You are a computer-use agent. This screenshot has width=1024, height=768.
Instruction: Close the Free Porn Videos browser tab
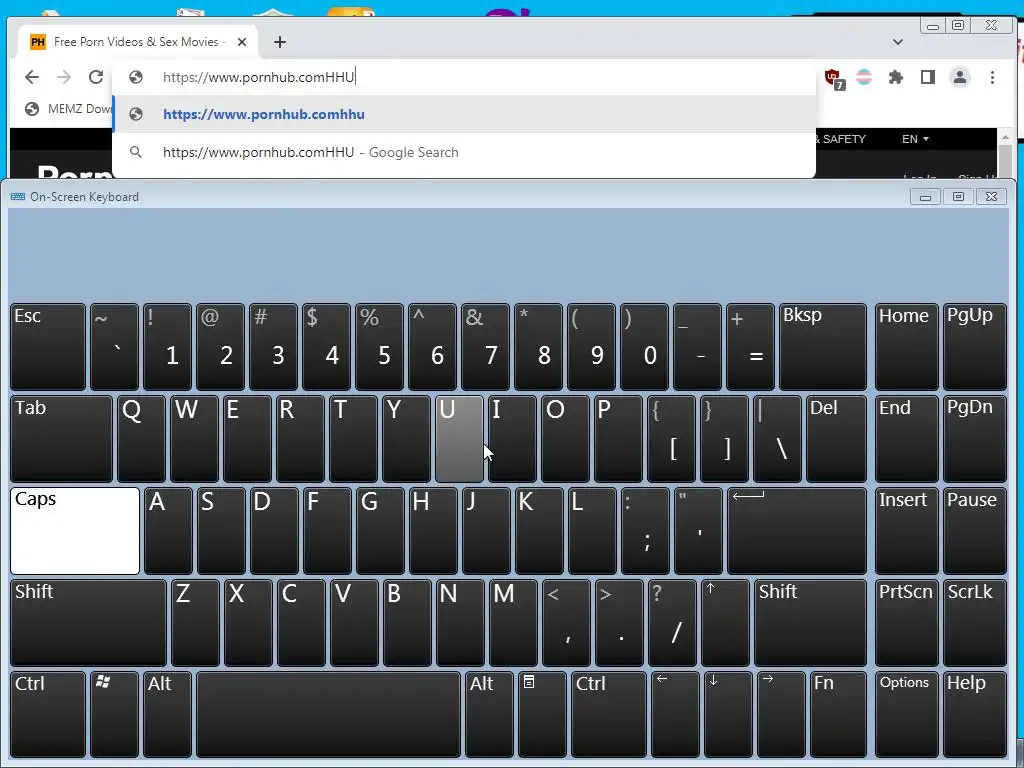[x=242, y=42]
